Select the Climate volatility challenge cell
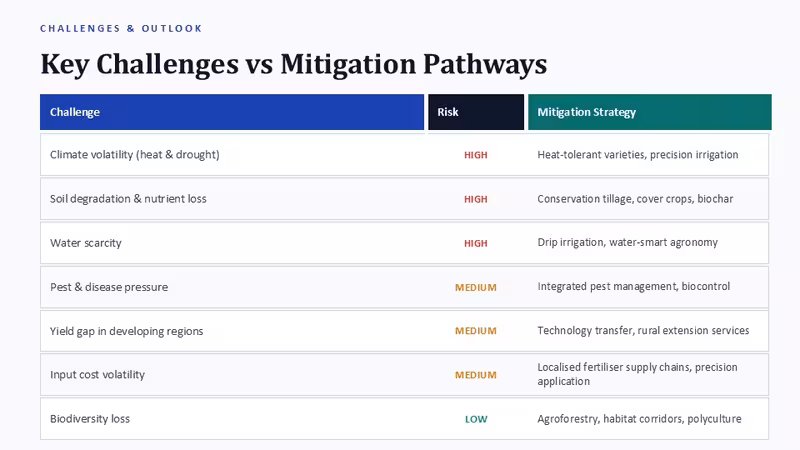This screenshot has height=450, width=800. (135, 155)
